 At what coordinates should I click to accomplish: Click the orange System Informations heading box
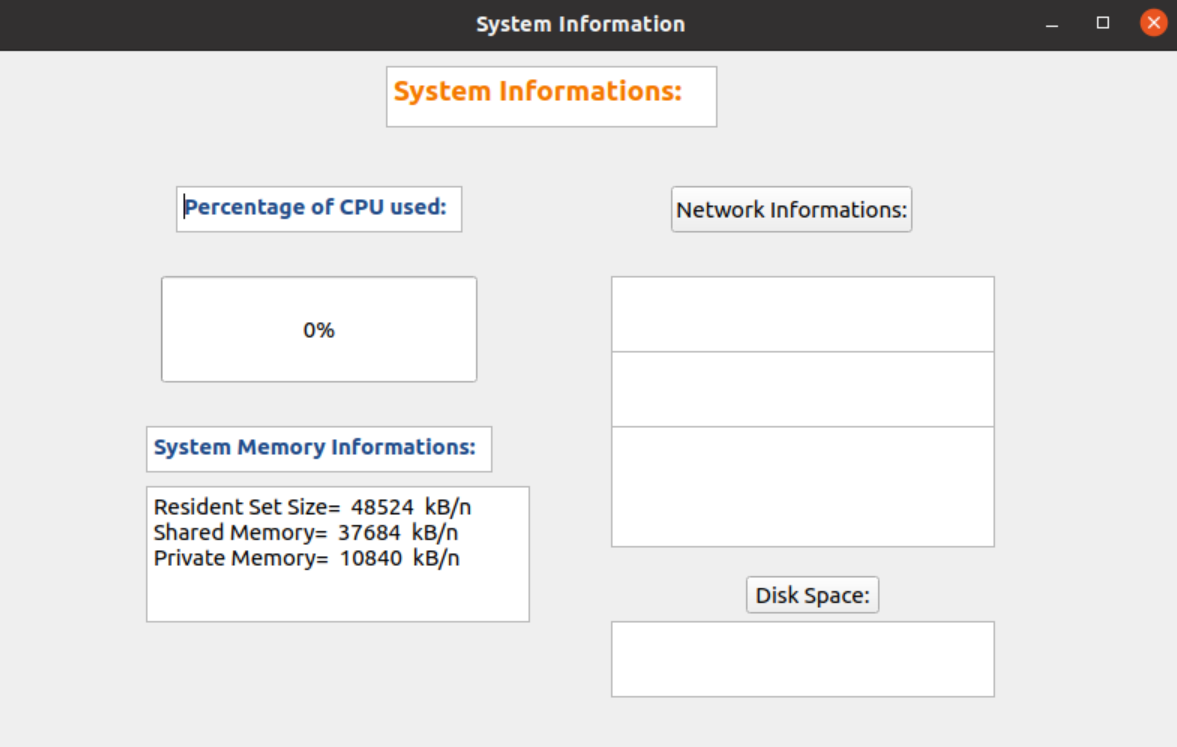point(551,97)
